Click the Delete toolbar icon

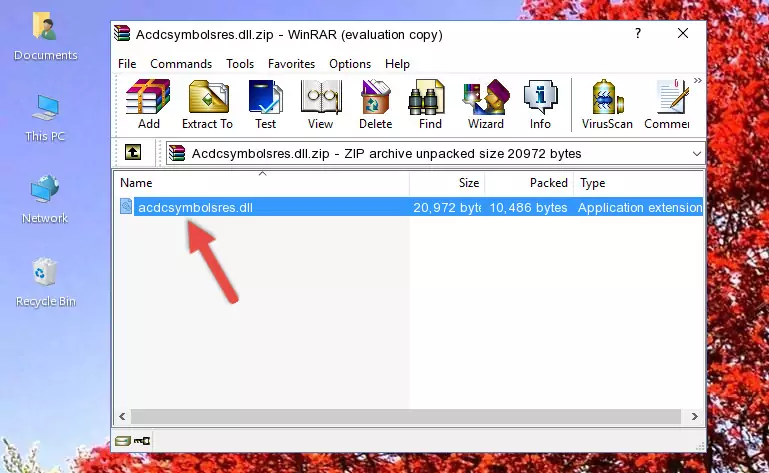click(x=376, y=104)
